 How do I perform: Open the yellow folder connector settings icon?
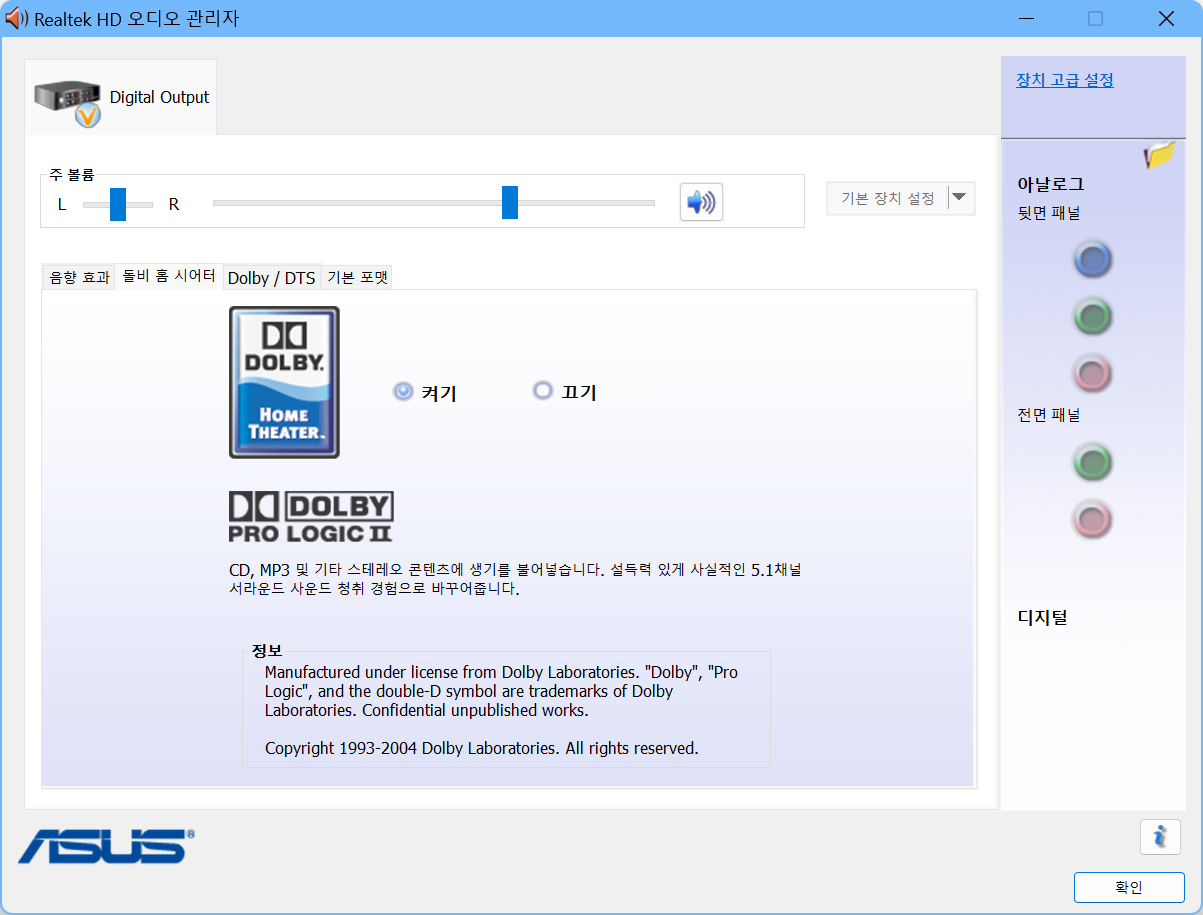click(x=1160, y=156)
